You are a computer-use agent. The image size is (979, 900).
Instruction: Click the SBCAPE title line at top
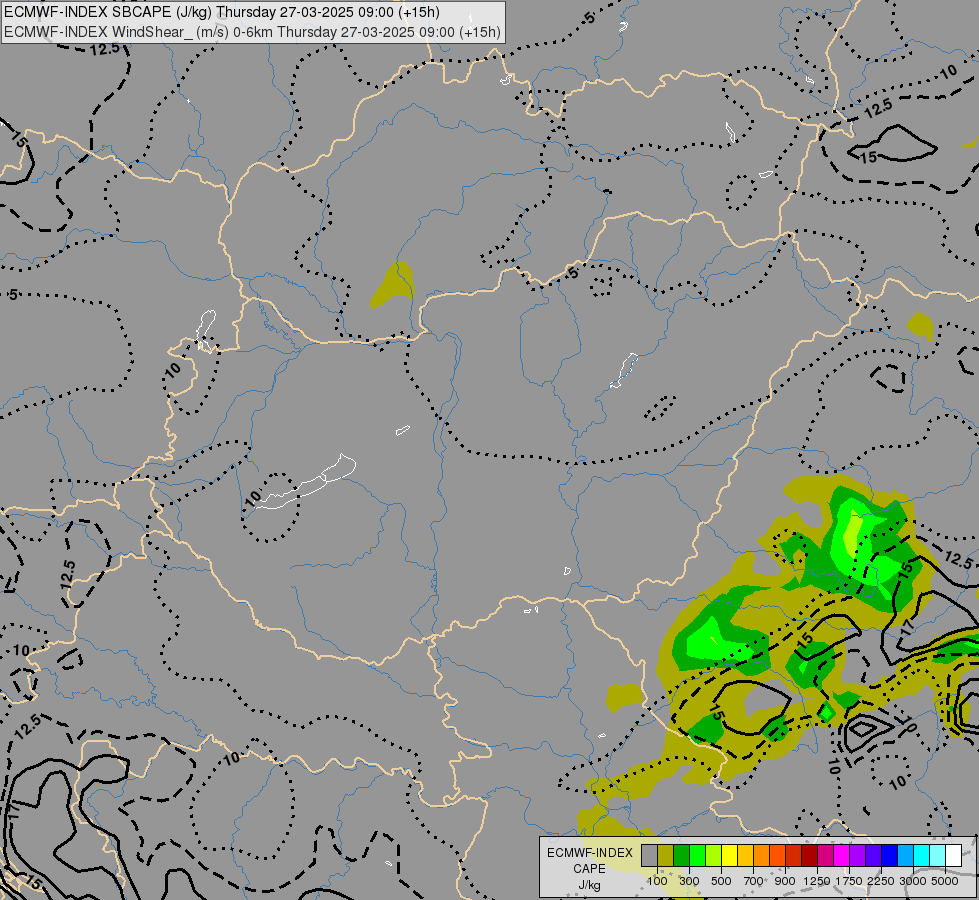pos(222,12)
